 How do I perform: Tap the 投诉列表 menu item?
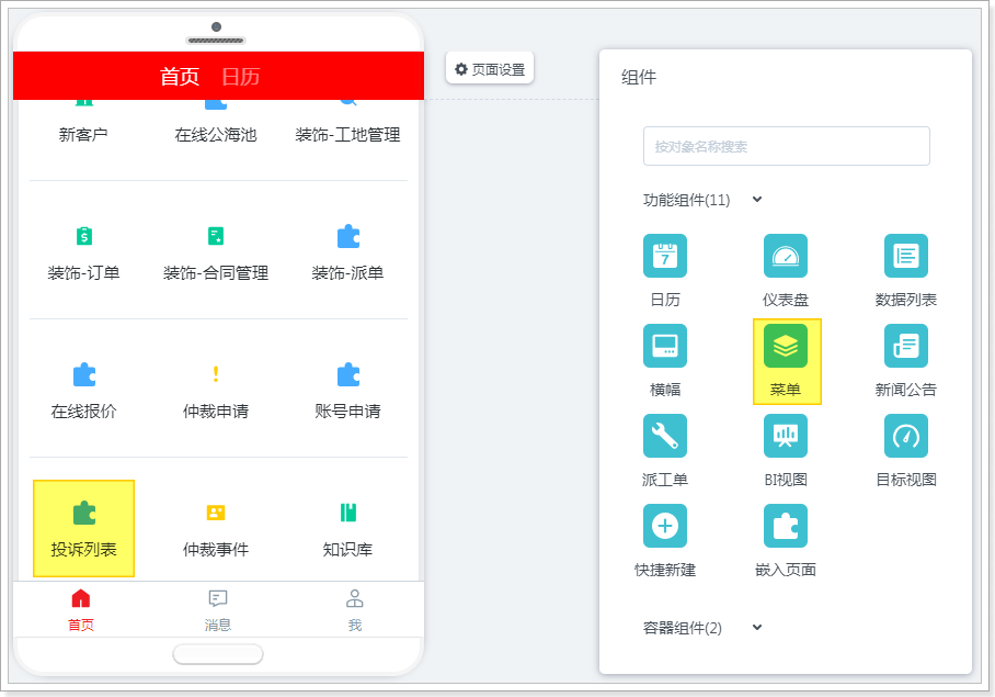click(84, 528)
